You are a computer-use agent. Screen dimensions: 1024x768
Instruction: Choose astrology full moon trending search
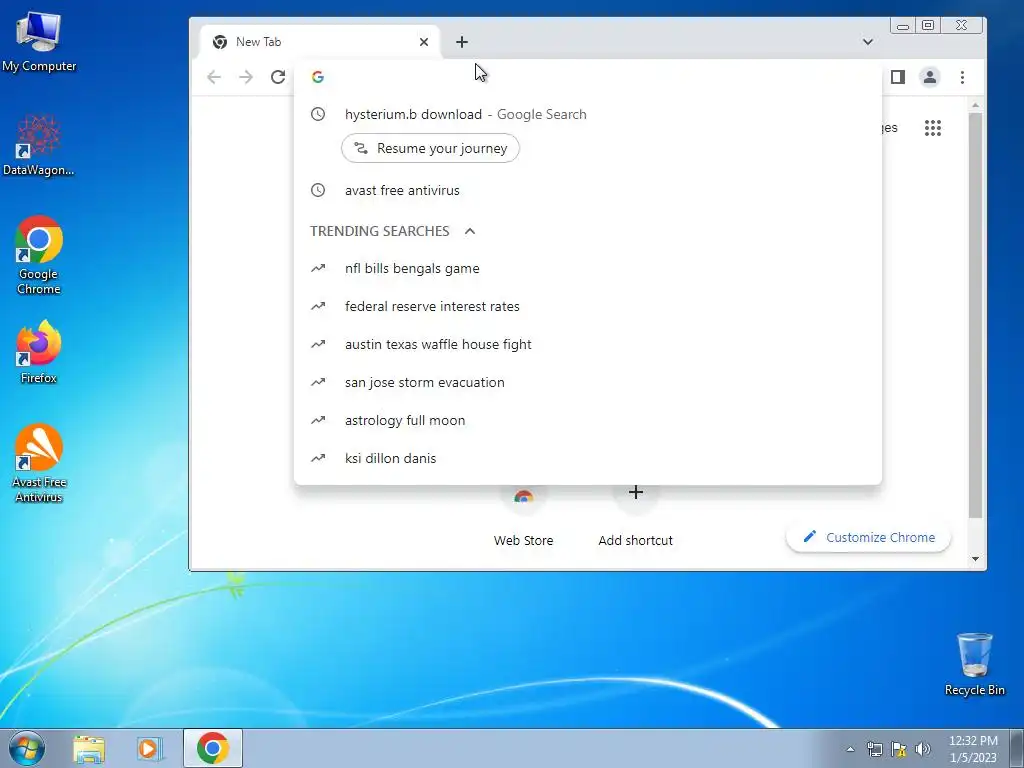tap(588, 421)
